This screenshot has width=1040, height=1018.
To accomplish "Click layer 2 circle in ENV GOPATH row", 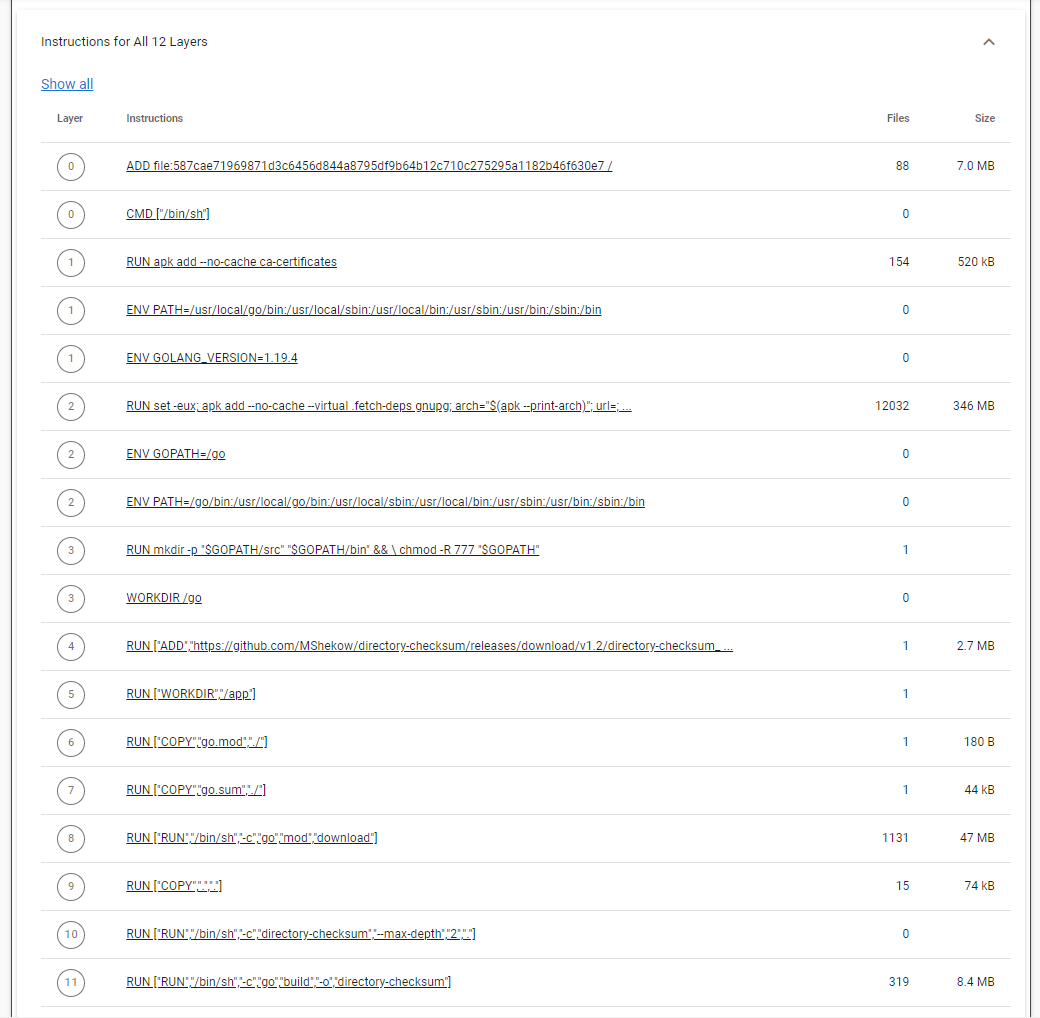I will 71,454.
